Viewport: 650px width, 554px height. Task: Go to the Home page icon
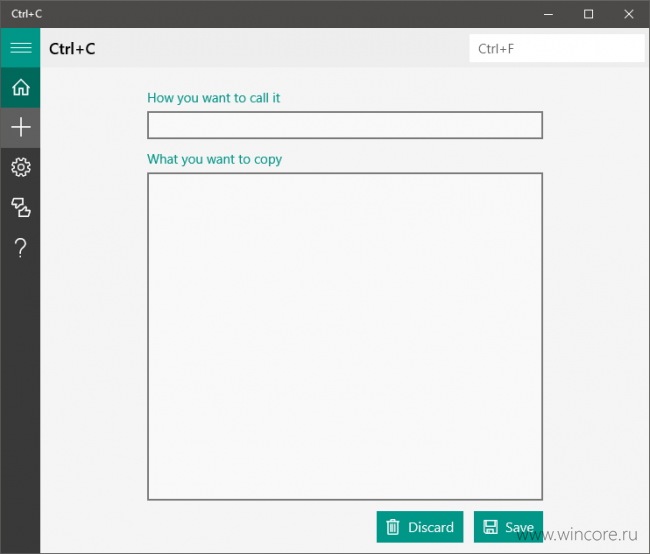point(20,87)
